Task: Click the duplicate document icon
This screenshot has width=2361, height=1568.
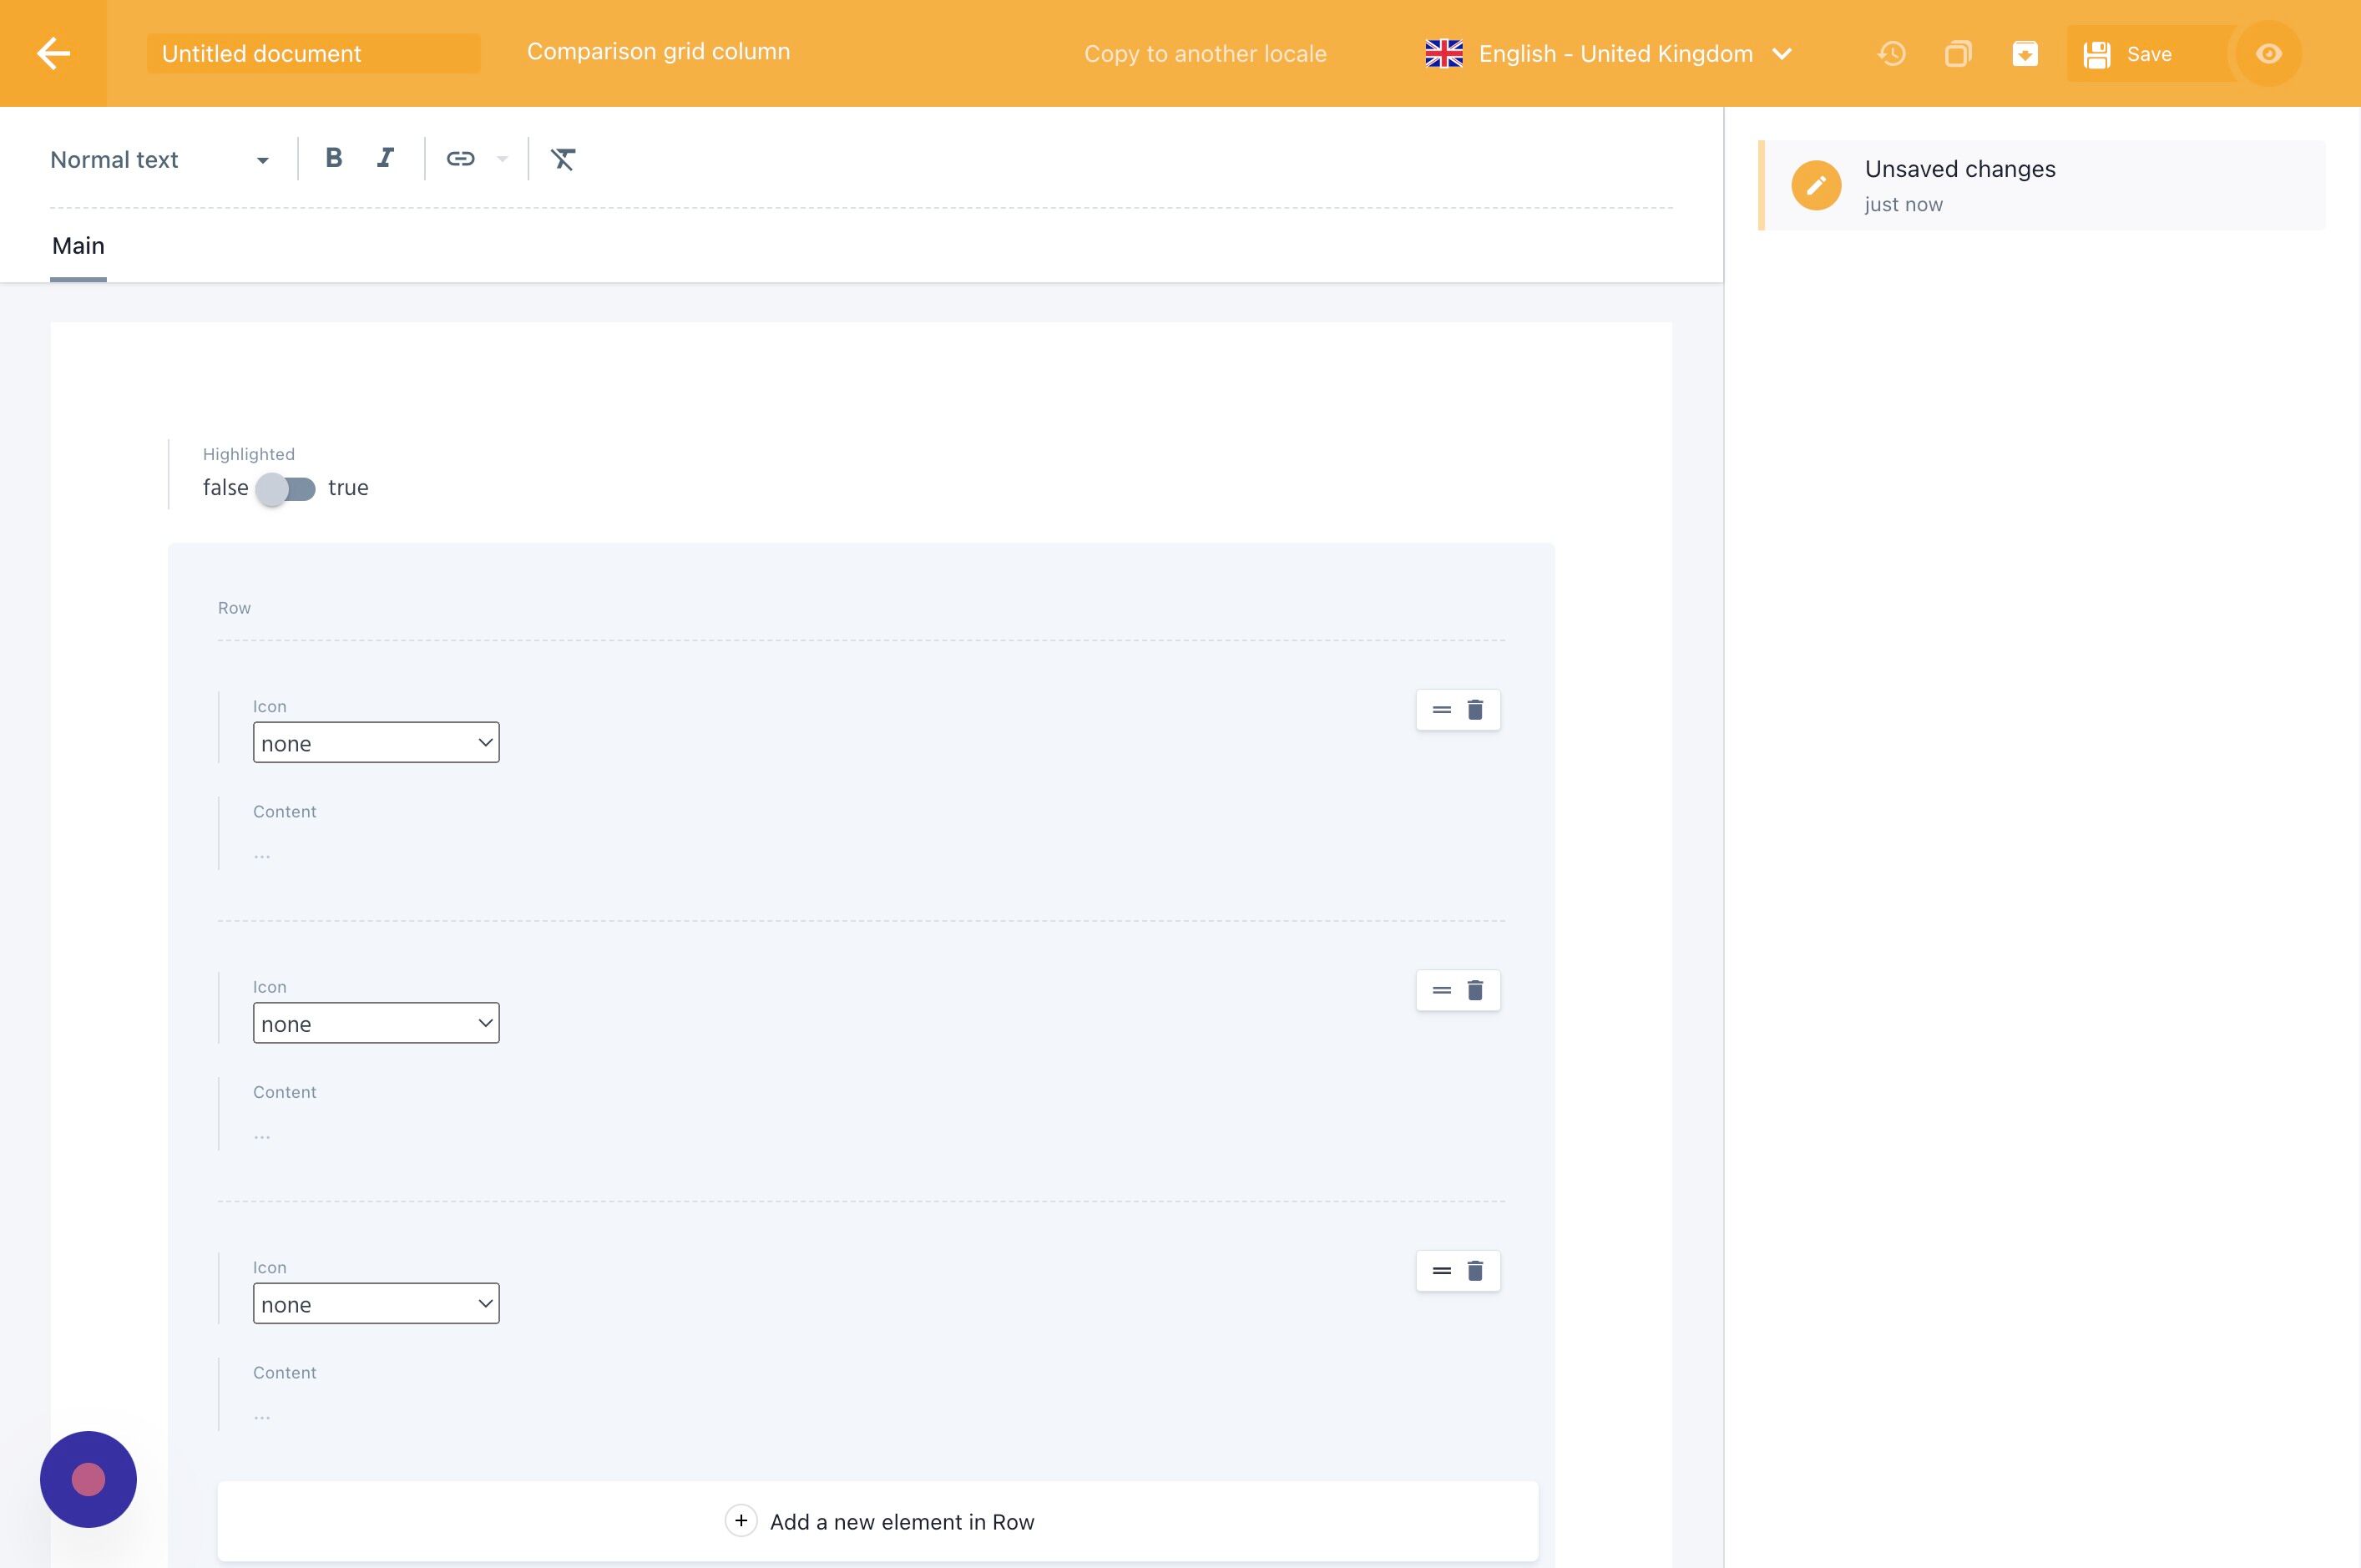Action: click(1958, 54)
